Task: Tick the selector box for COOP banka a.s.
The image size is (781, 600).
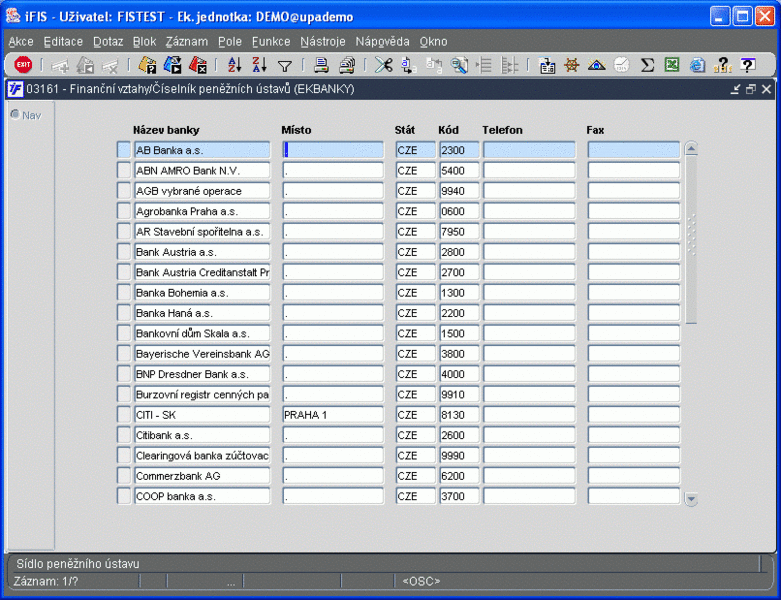Action: click(x=124, y=496)
